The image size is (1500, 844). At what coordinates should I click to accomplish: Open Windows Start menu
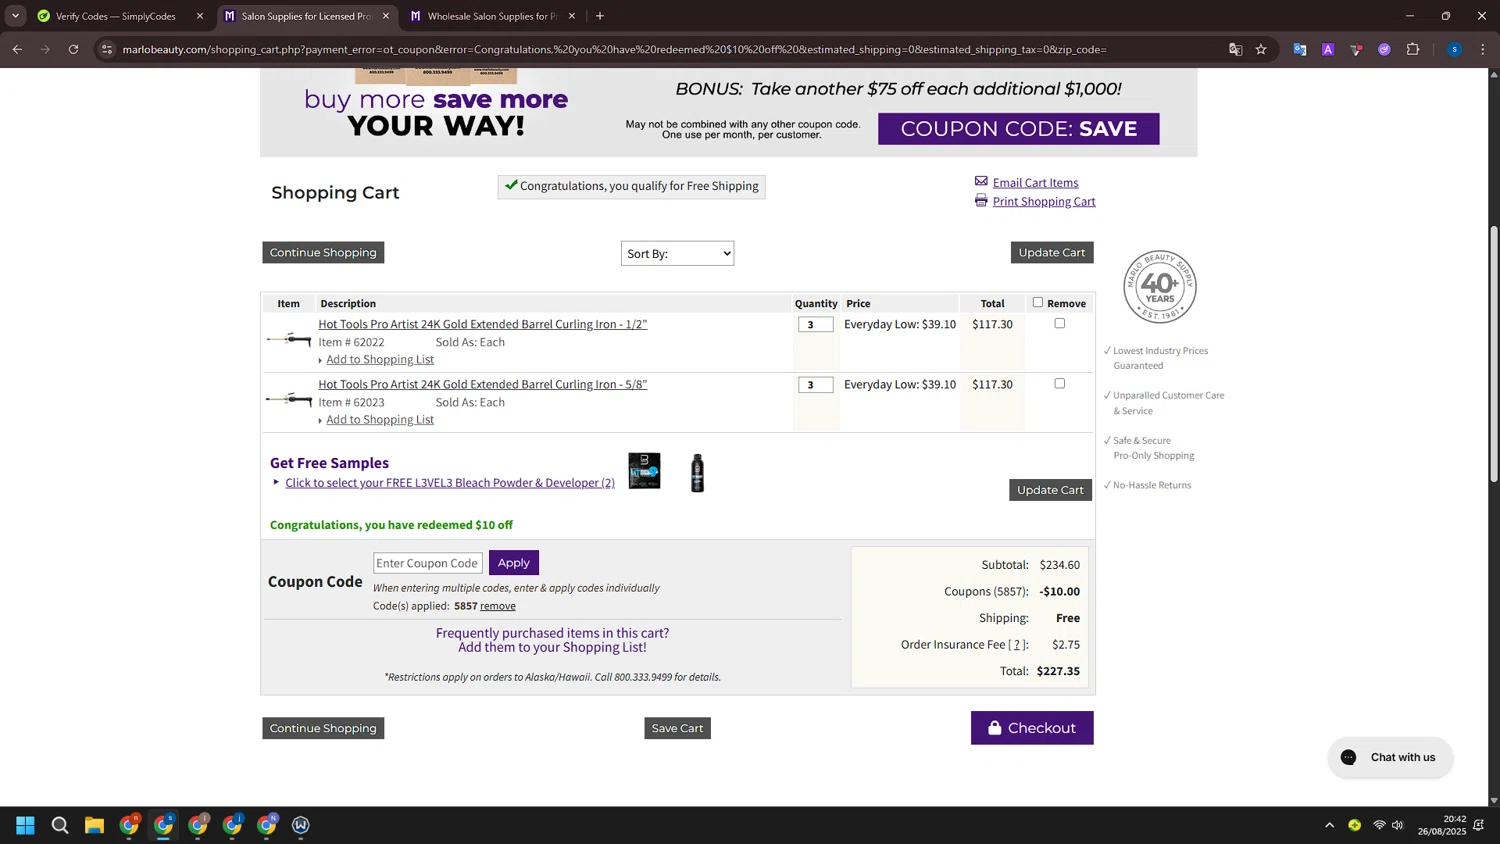(25, 825)
